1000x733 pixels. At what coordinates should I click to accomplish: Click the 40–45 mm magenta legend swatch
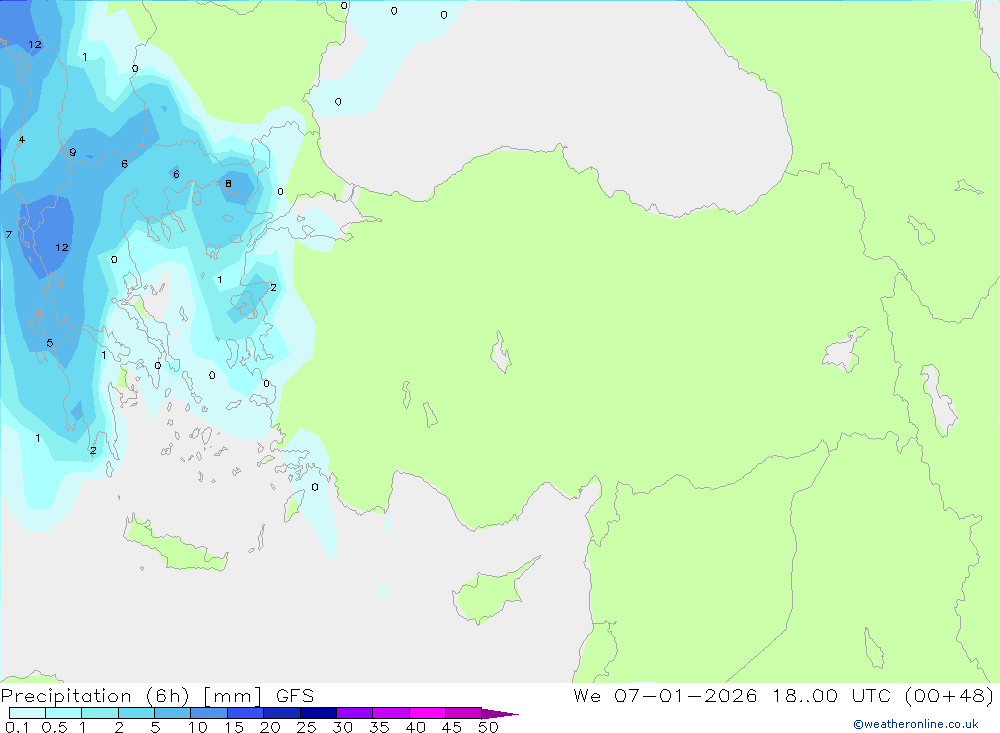(427, 713)
